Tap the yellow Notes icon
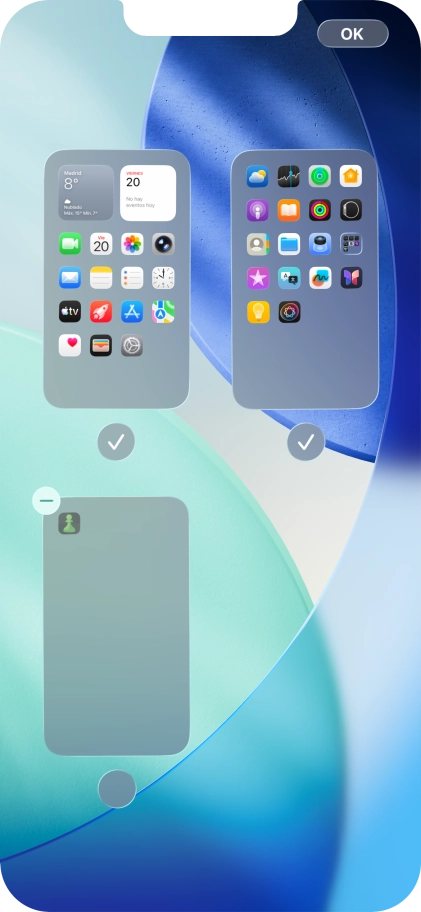Image resolution: width=421 pixels, height=912 pixels. [101, 277]
